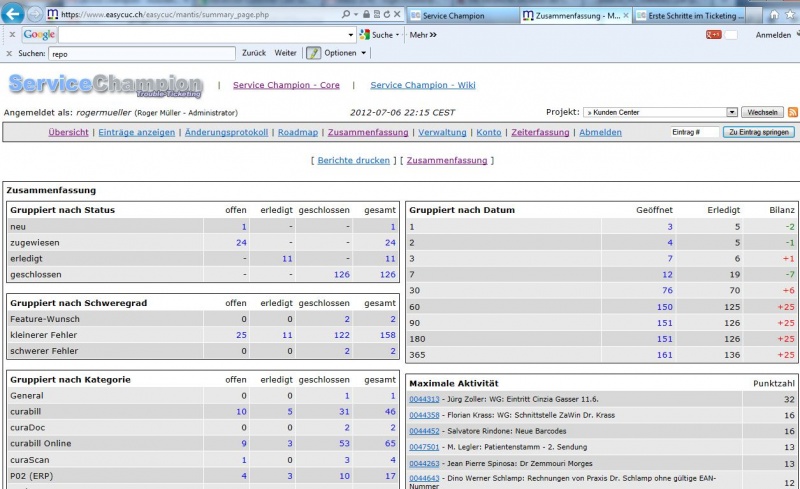This screenshot has width=800, height=489.
Task: Open issue 0044263 Jean Pierre Spinosa link
Action: coord(424,464)
